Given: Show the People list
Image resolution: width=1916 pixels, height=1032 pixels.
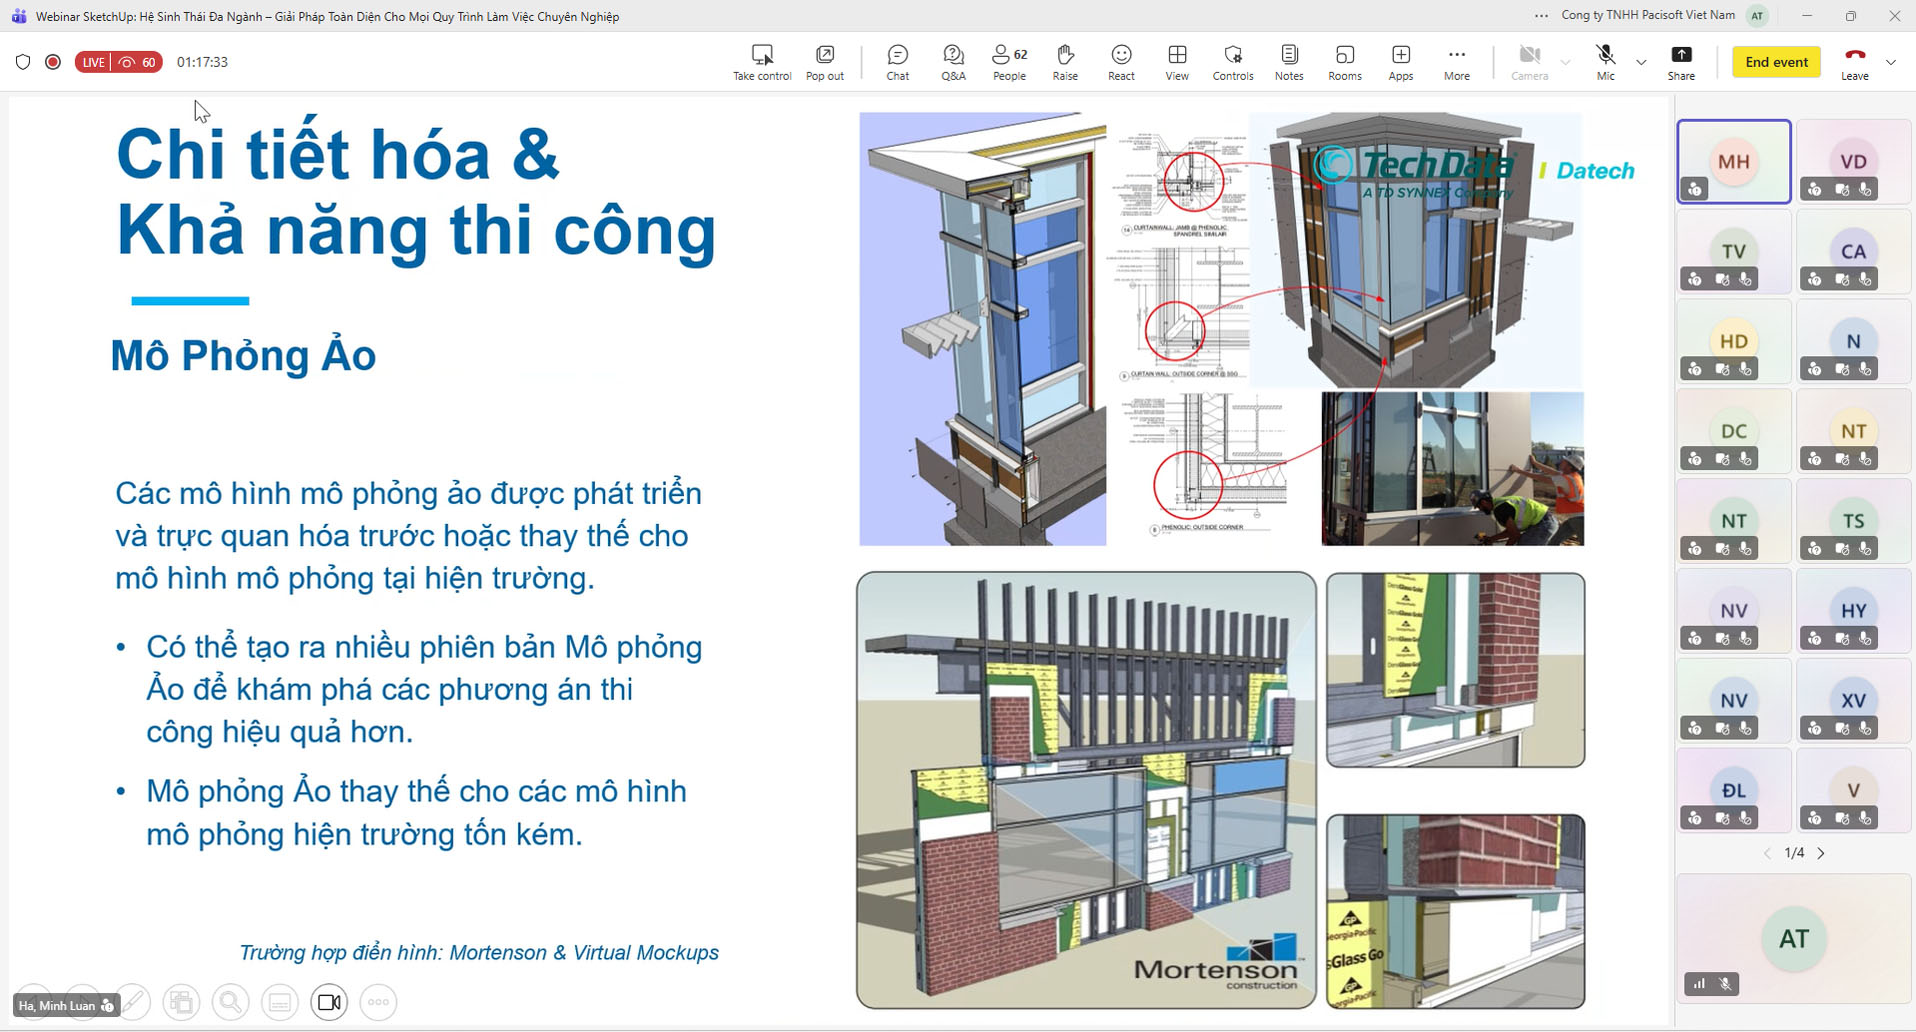Looking at the screenshot, I should click(1009, 62).
